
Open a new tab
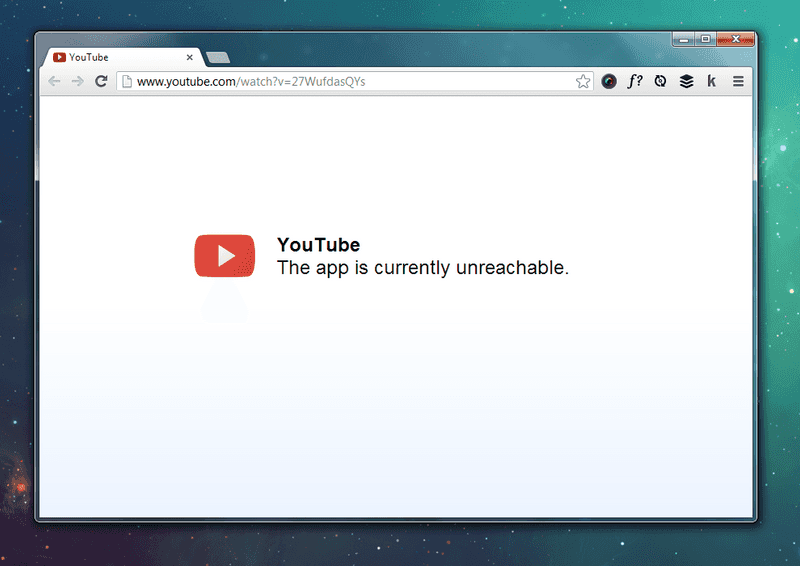coord(218,58)
